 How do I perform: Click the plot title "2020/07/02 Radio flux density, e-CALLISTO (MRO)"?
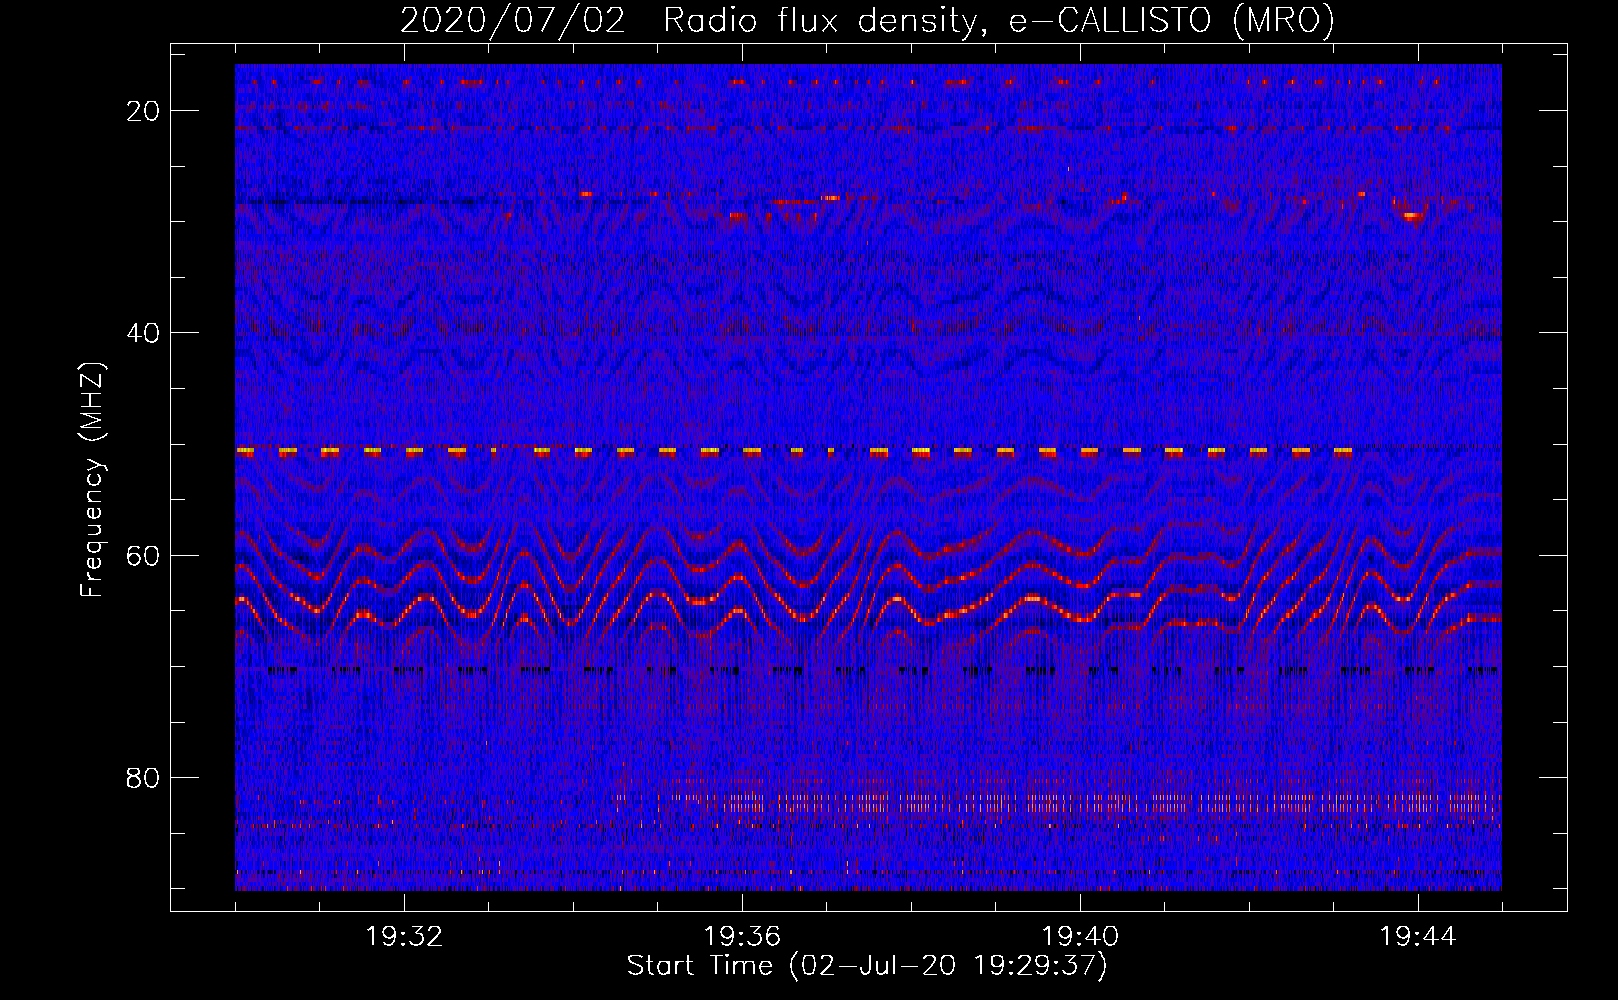867,20
